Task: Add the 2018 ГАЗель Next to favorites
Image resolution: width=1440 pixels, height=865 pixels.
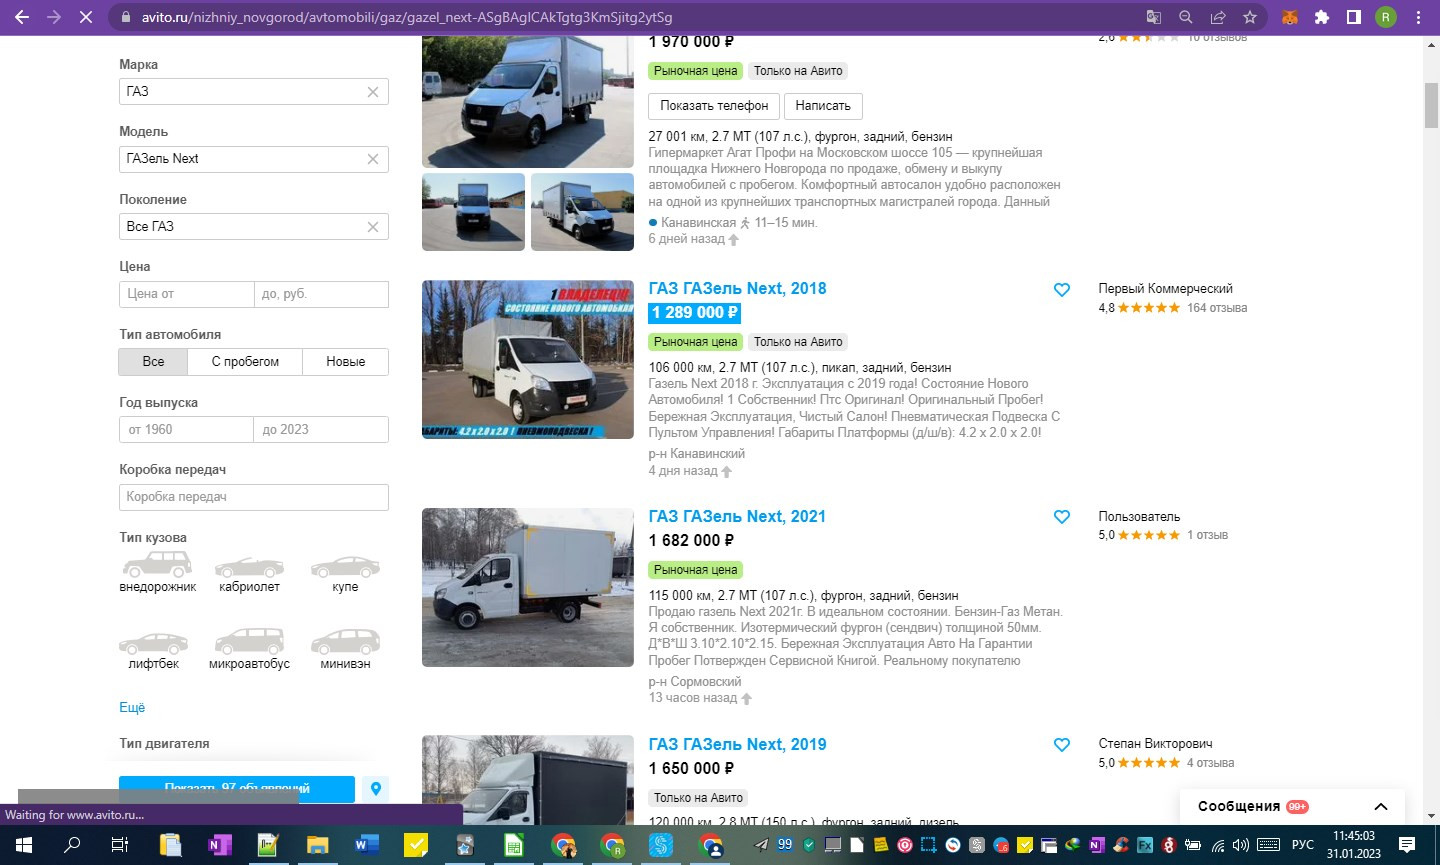Action: (1062, 290)
